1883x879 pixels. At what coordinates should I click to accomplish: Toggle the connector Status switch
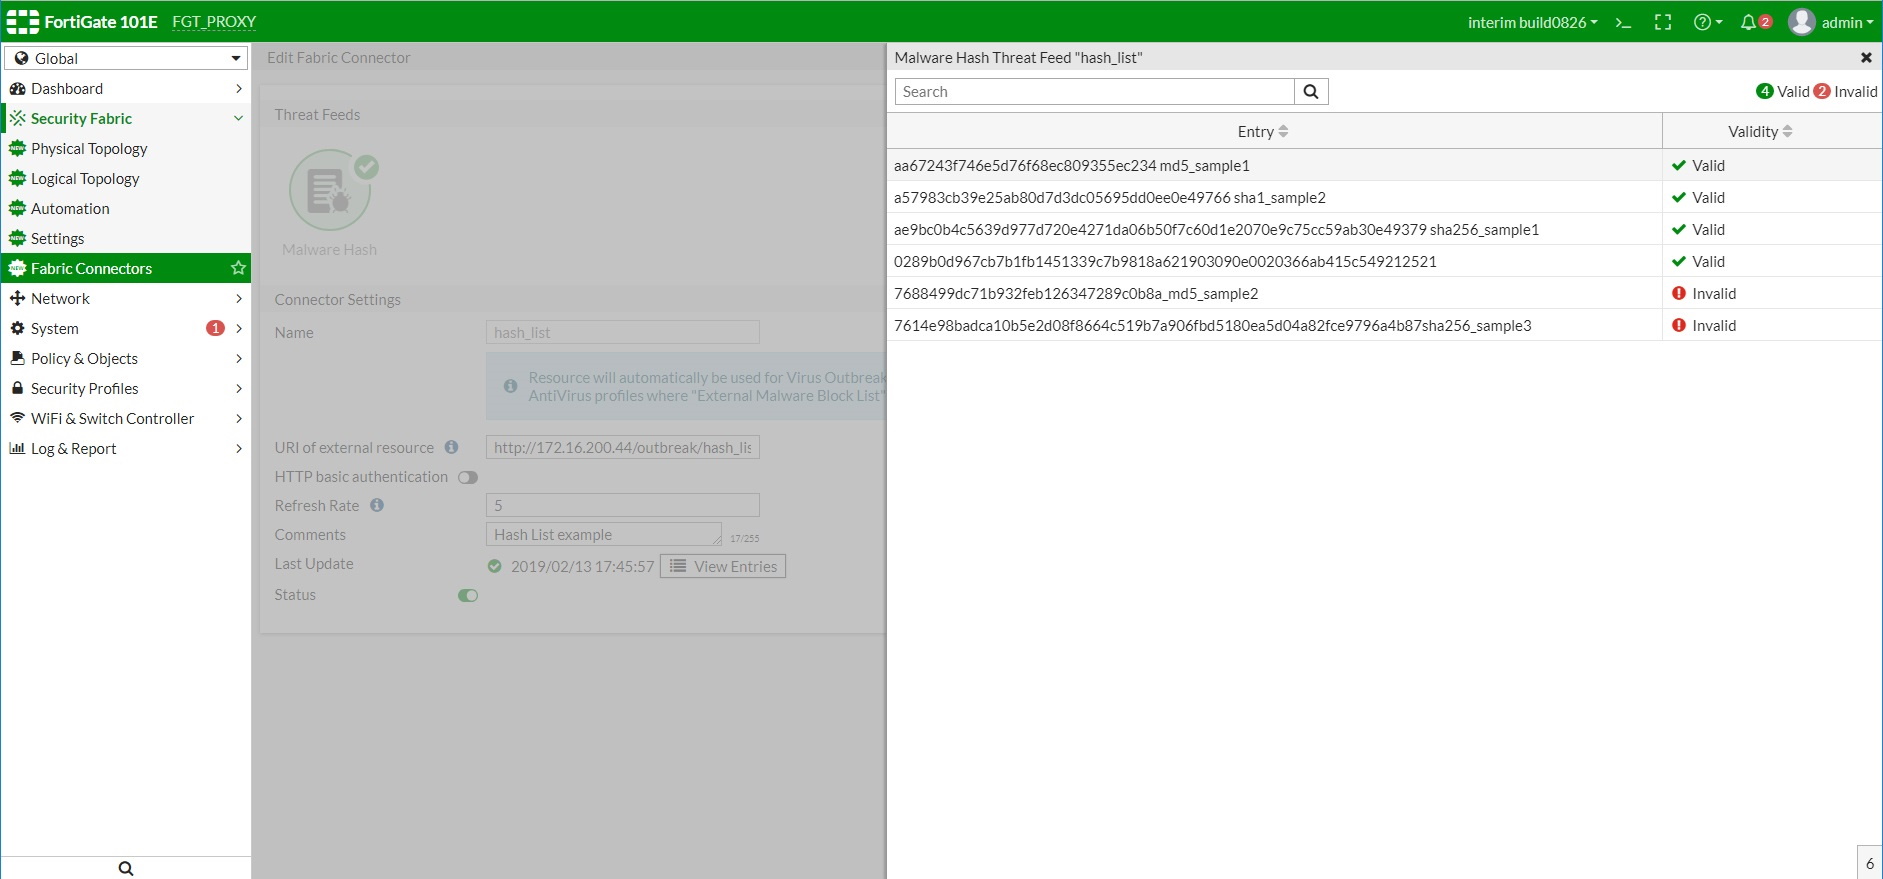(x=468, y=595)
